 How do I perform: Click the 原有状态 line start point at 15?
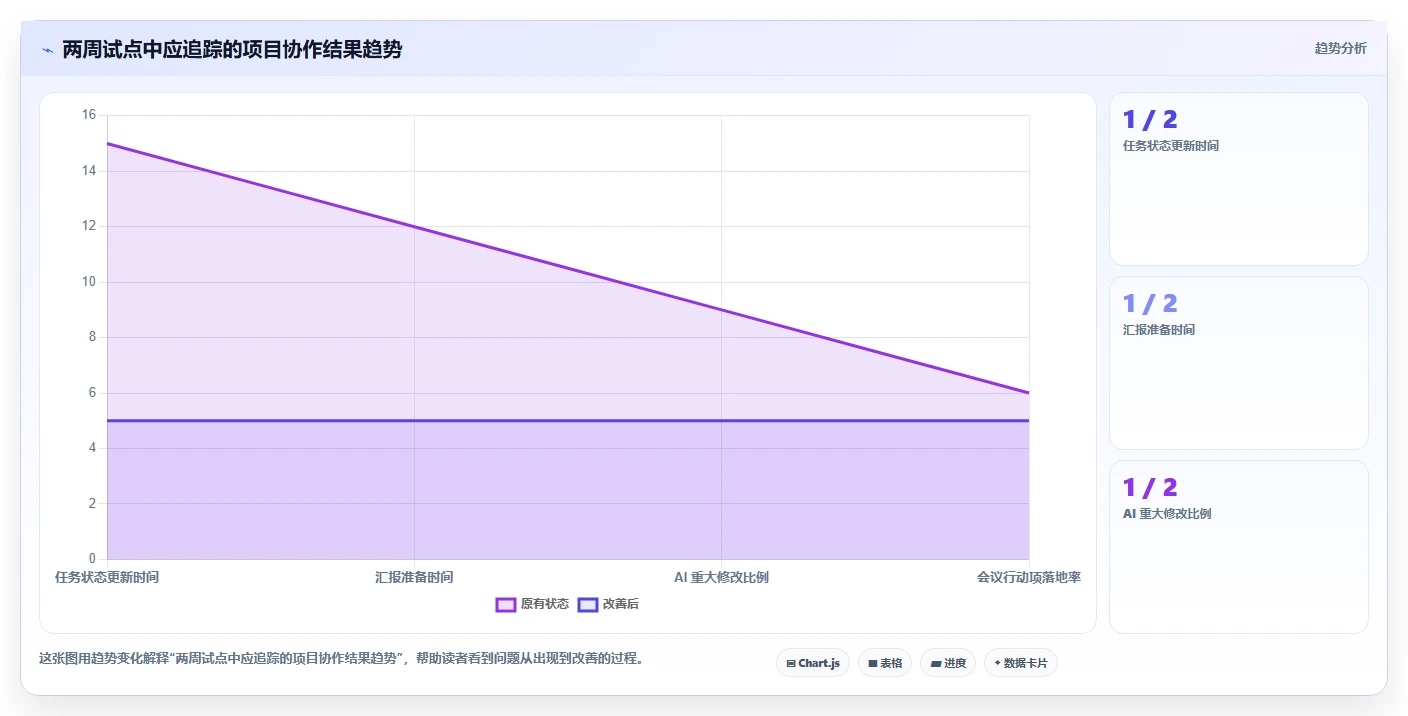coord(107,143)
